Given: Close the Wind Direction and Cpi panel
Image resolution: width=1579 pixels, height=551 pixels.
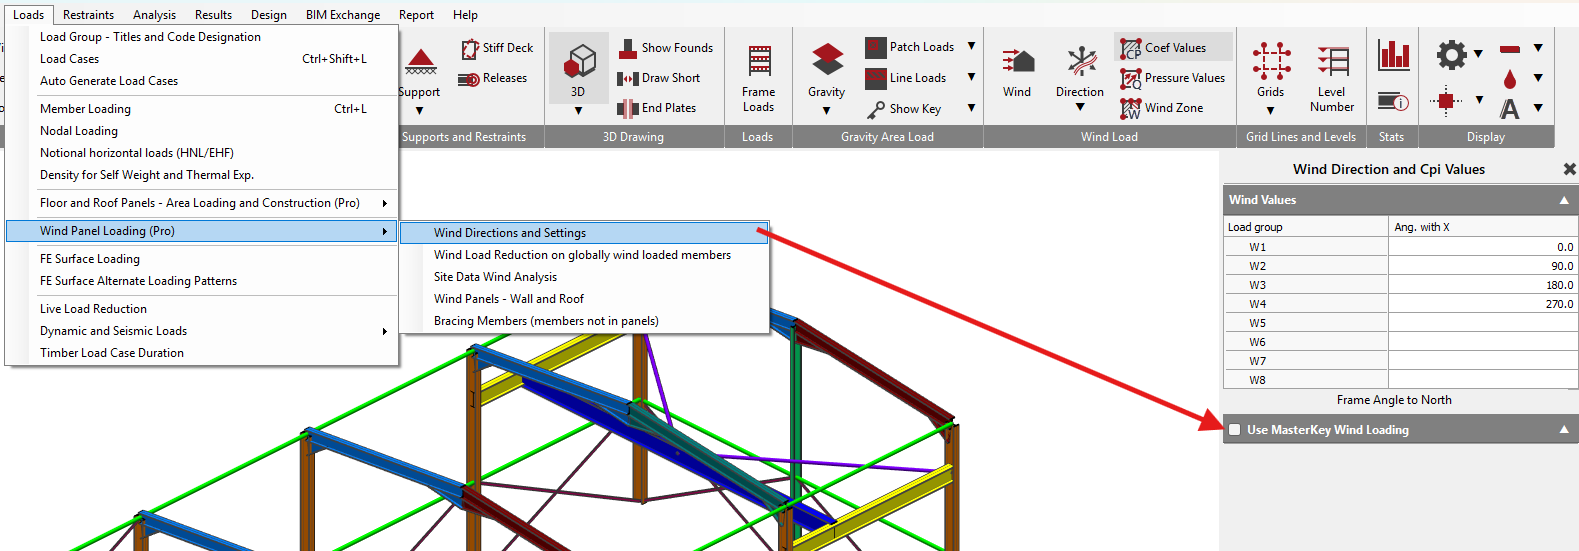Looking at the screenshot, I should [1569, 169].
